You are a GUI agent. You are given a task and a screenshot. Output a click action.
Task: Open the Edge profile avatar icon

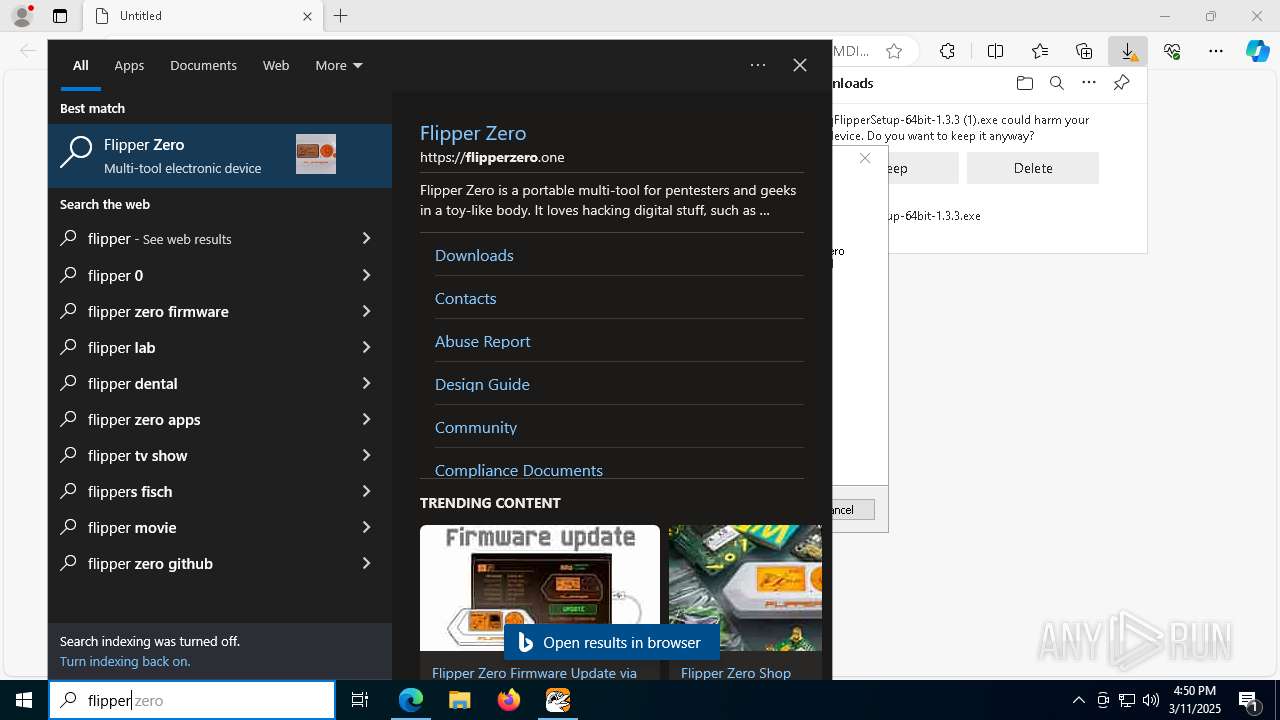click(22, 16)
